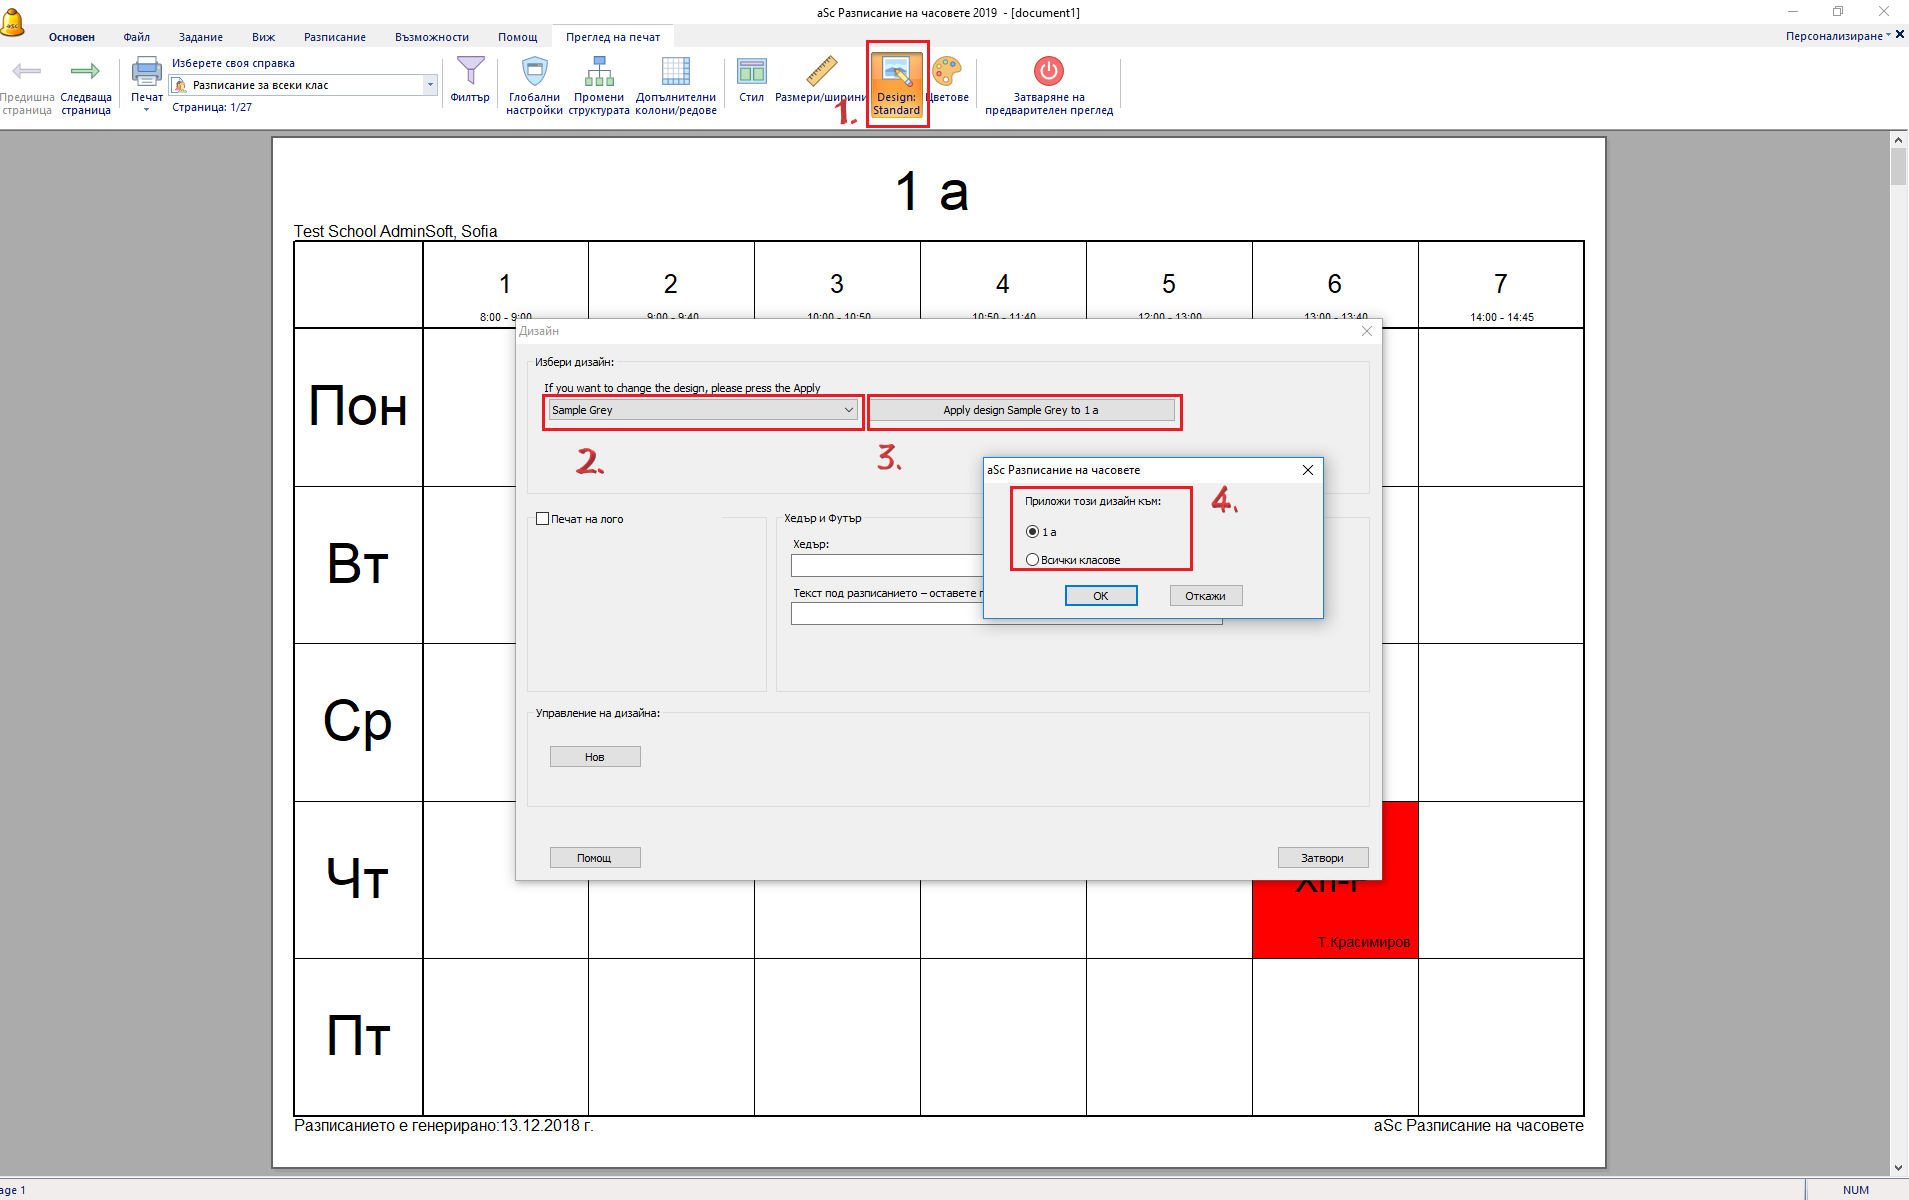Switch to the Възможности tab
1909x1200 pixels.
click(x=432, y=37)
